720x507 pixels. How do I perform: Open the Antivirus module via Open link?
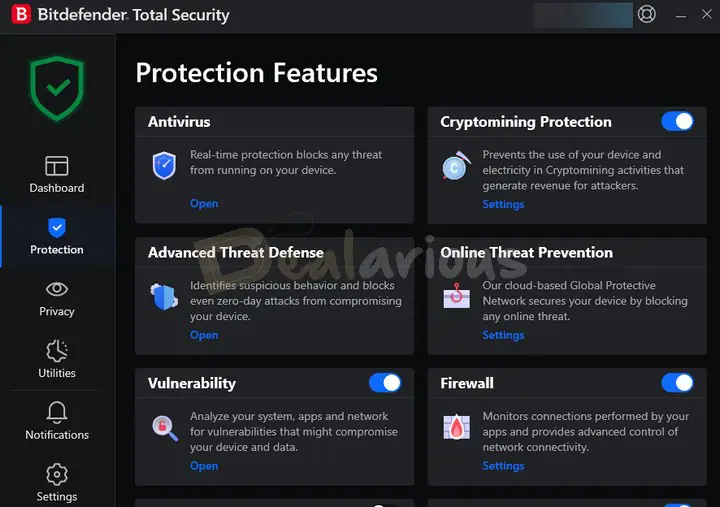pyautogui.click(x=204, y=204)
